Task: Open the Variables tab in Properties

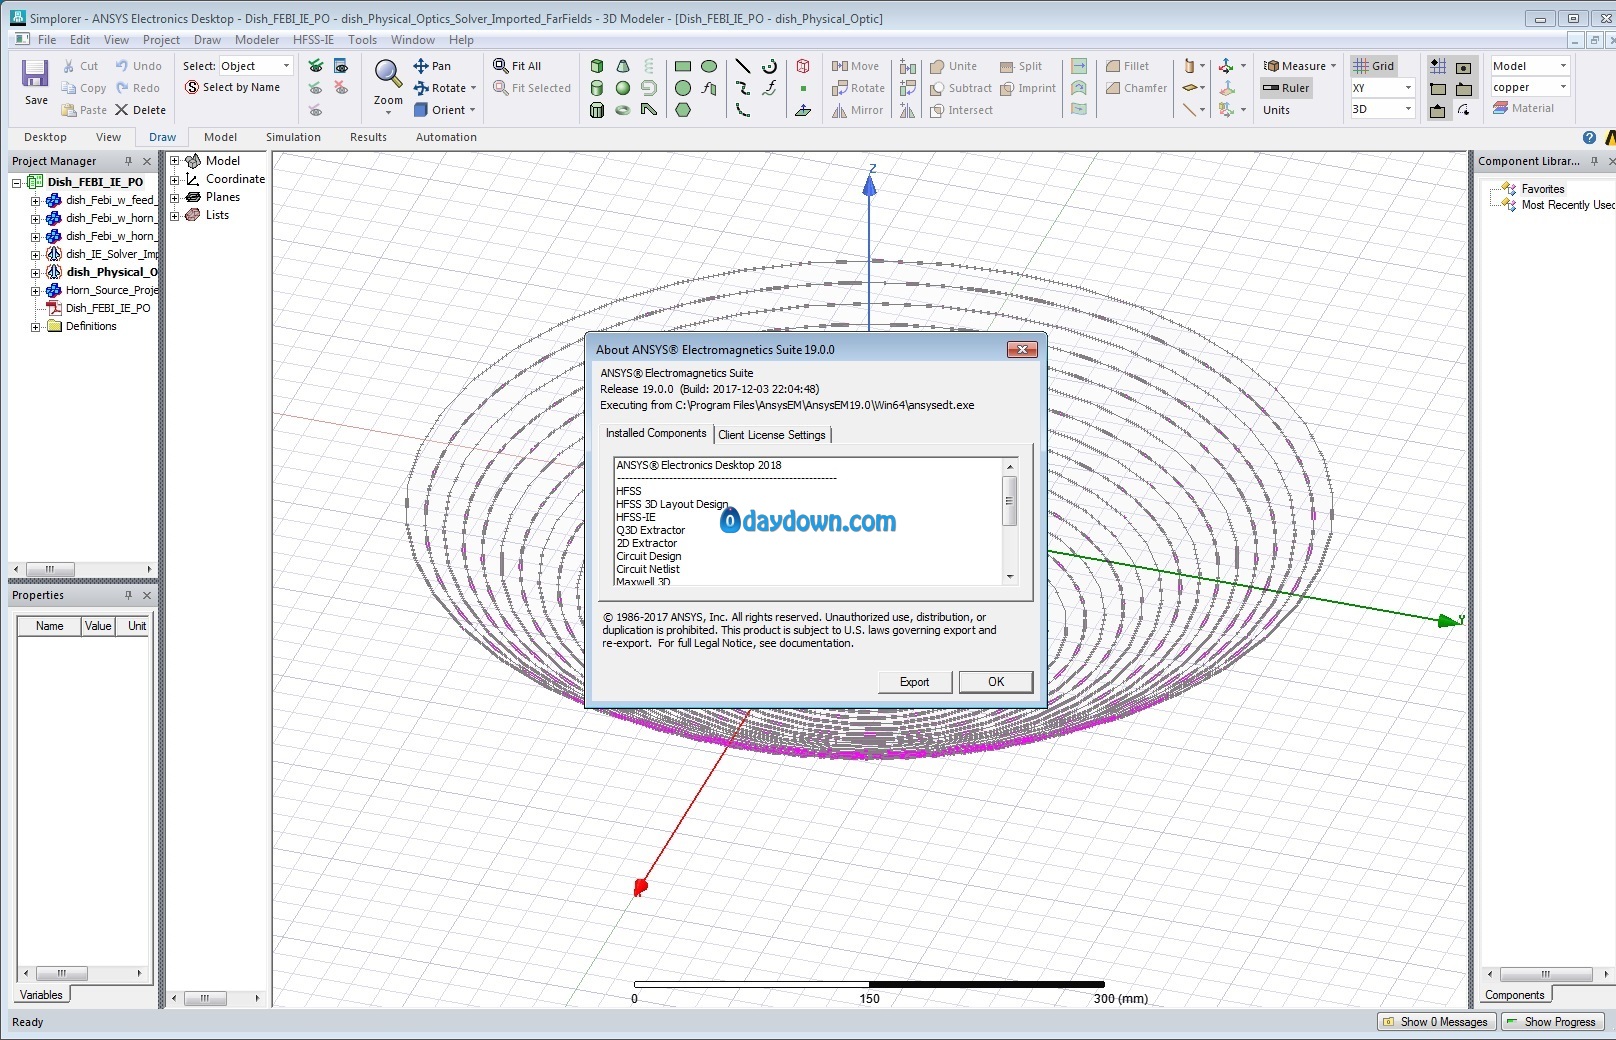Action: pyautogui.click(x=41, y=995)
